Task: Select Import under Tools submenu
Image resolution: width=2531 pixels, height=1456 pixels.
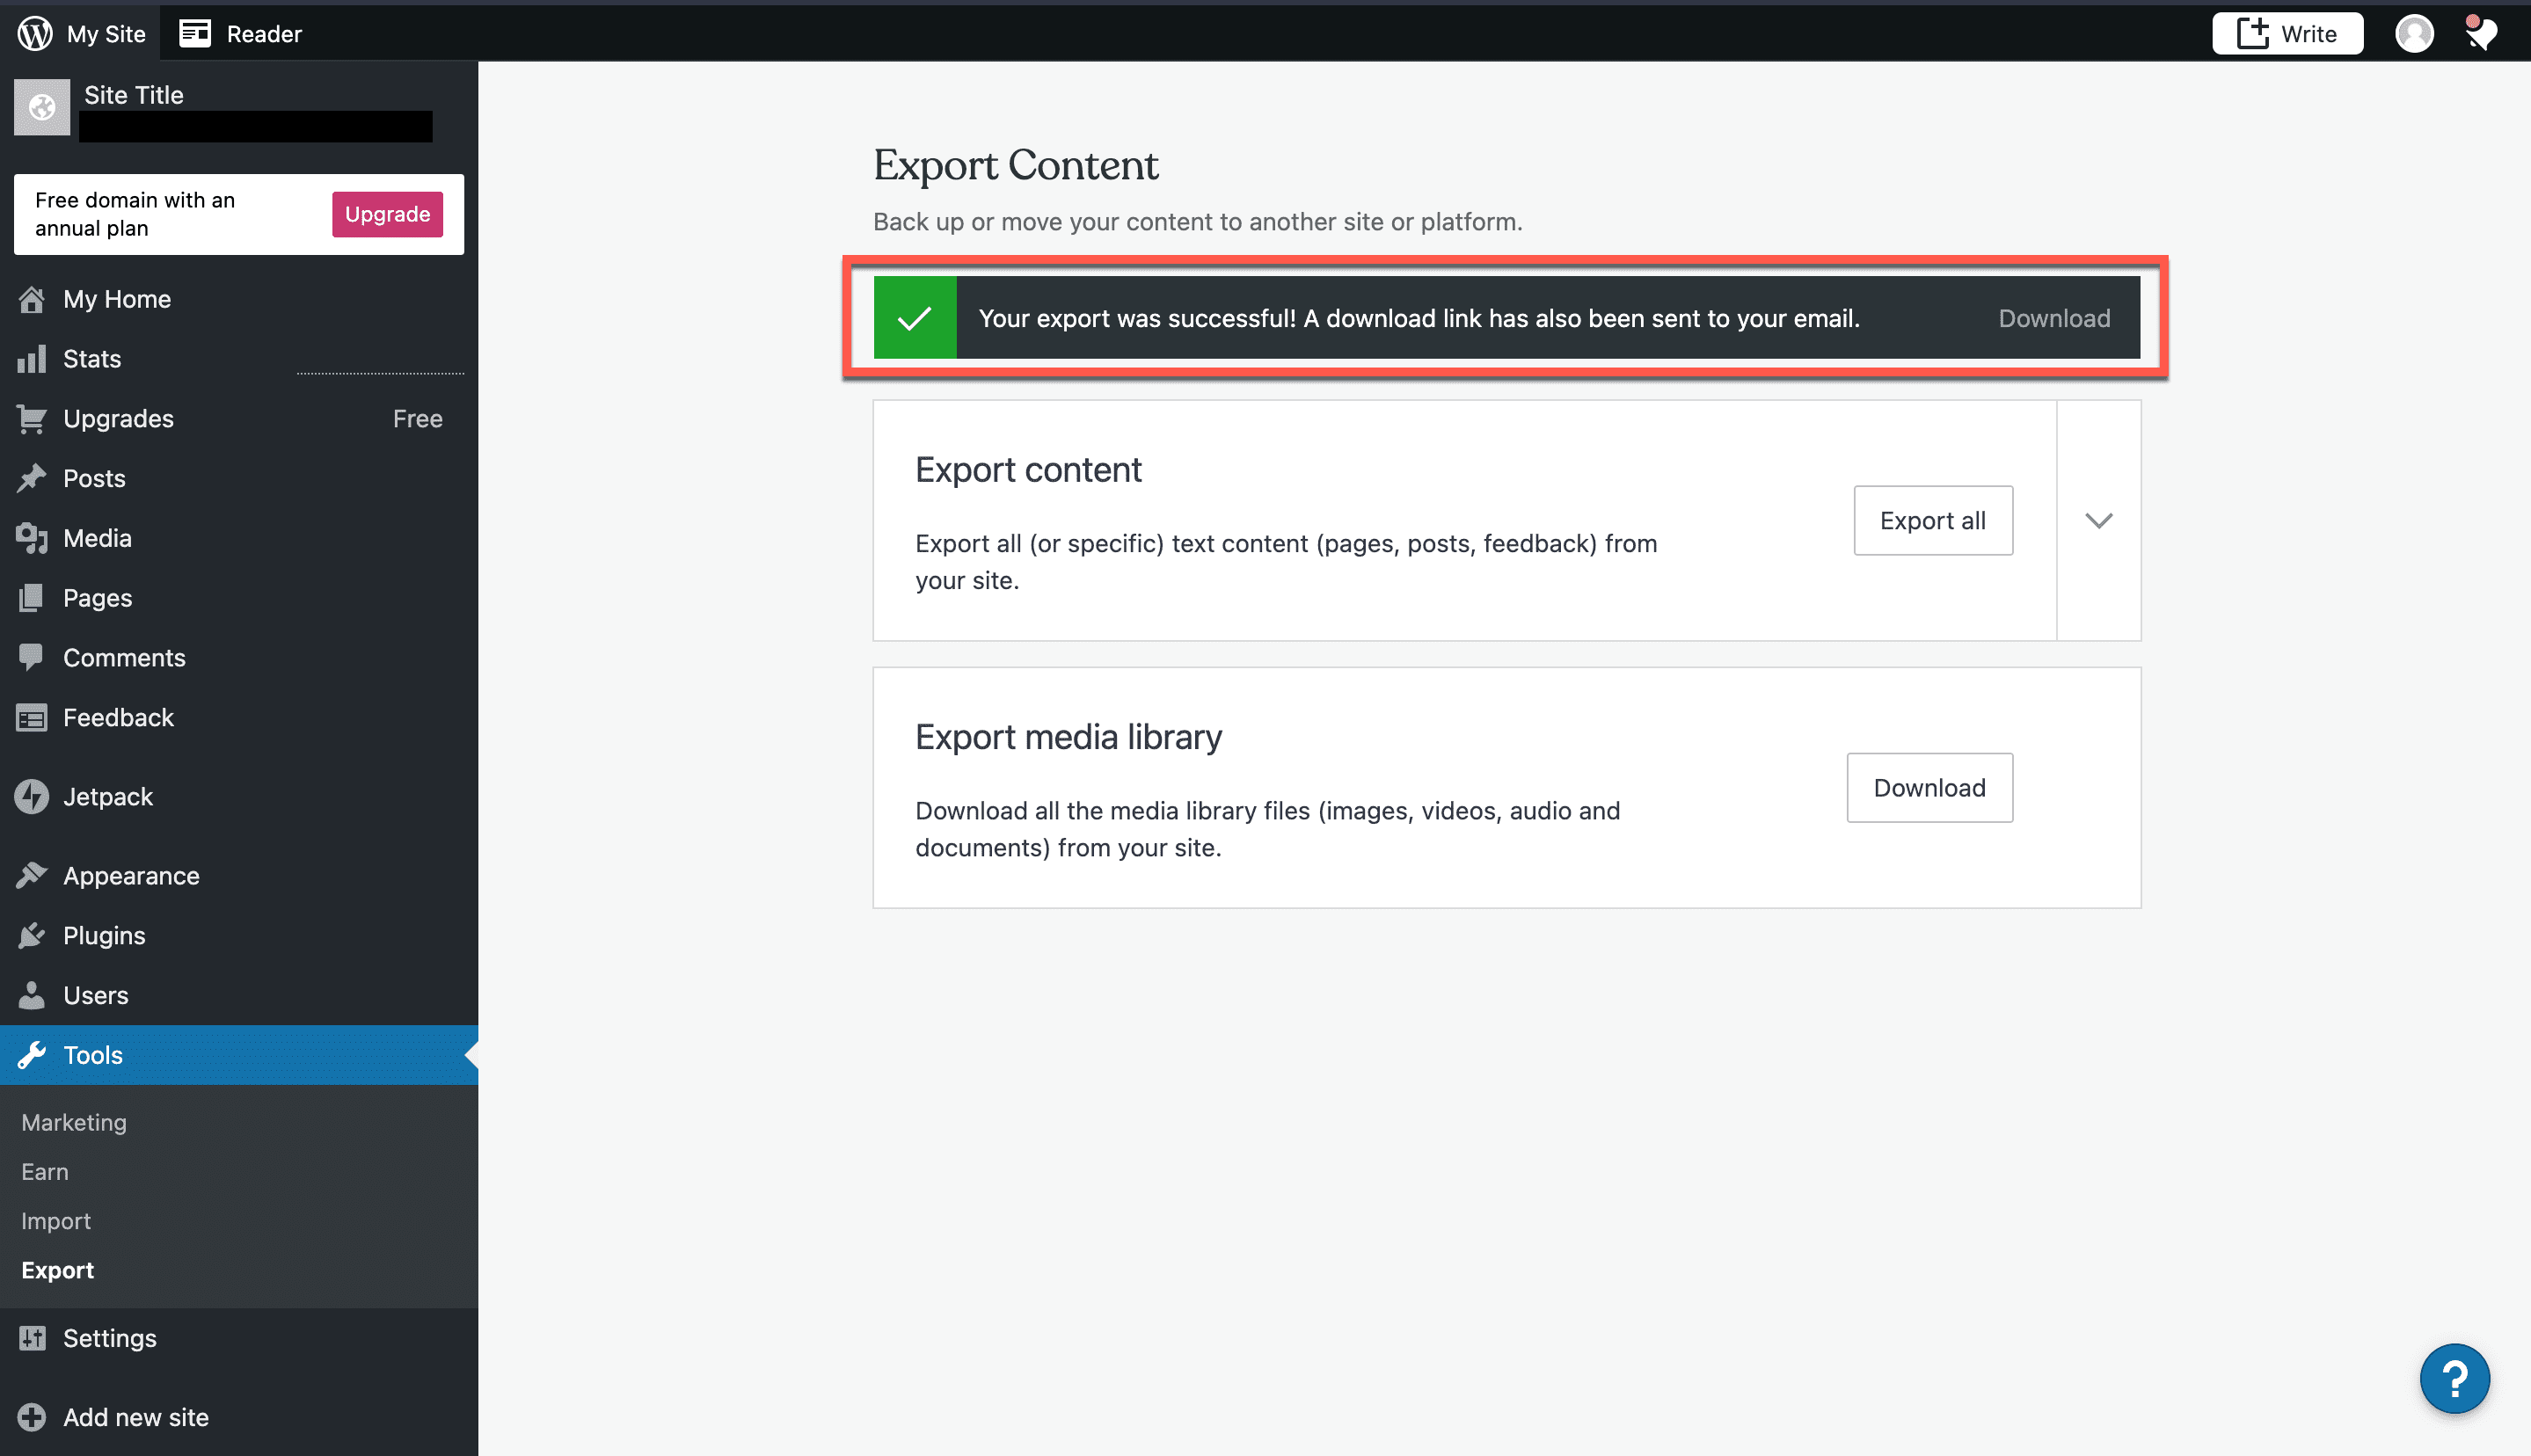Action: coord(56,1221)
